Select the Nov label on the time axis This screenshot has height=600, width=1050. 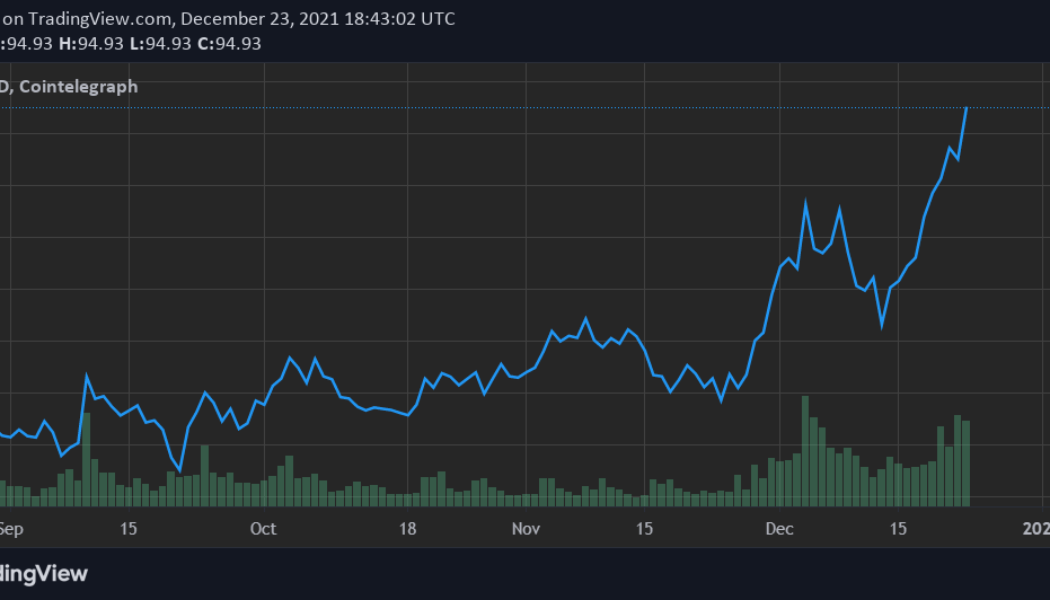pyautogui.click(x=526, y=529)
